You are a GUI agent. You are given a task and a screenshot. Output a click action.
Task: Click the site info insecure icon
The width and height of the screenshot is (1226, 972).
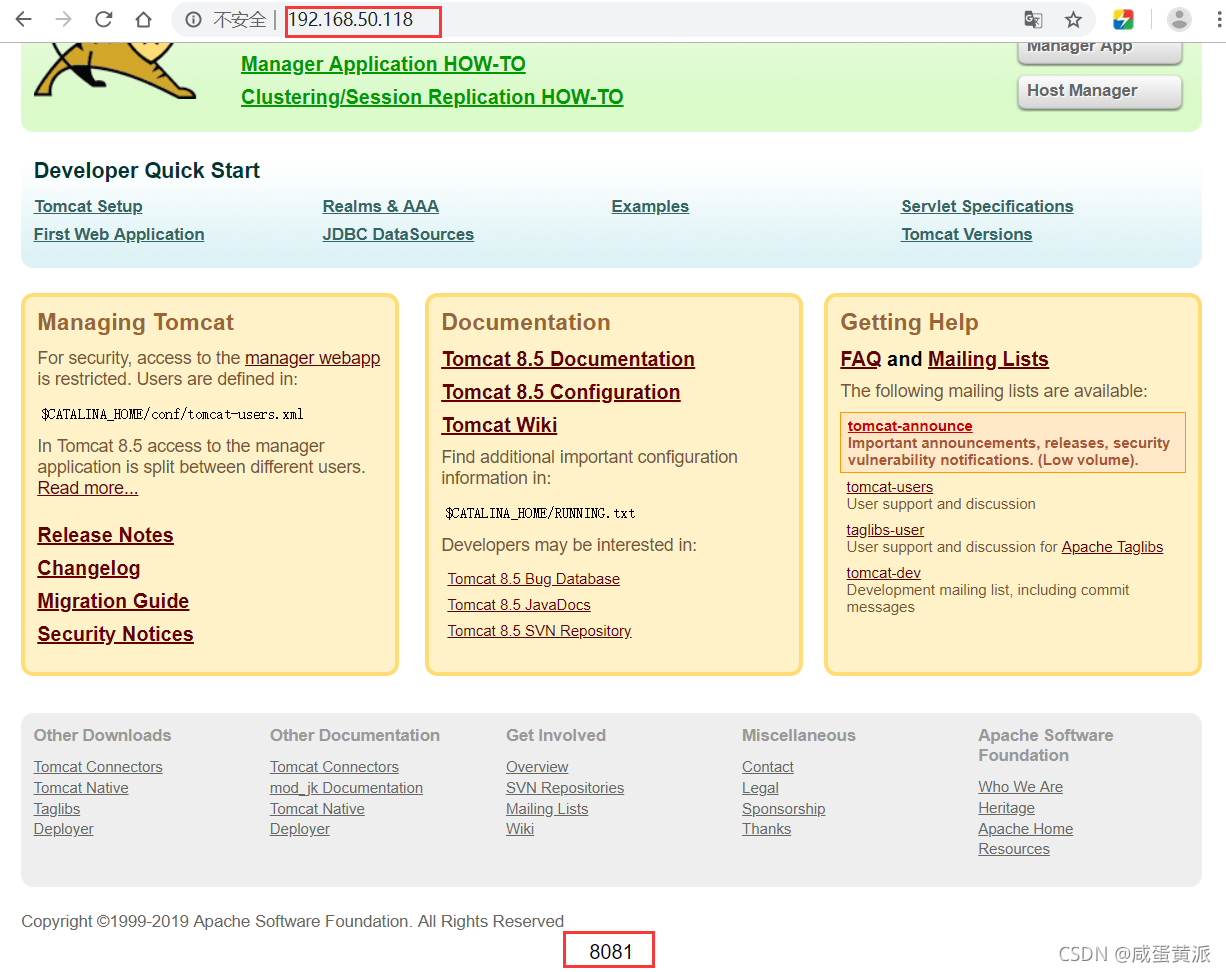(194, 19)
